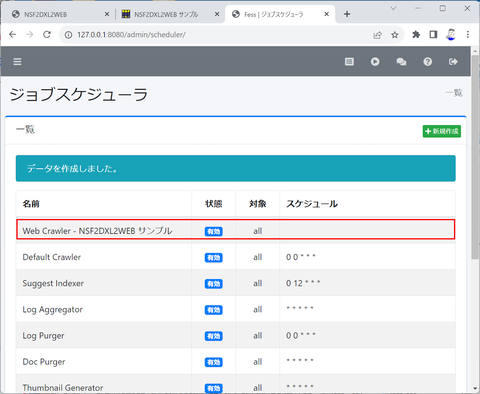Viewport: 480px width, 394px height.
Task: Open the extensions puzzle icon
Action: [x=416, y=34]
